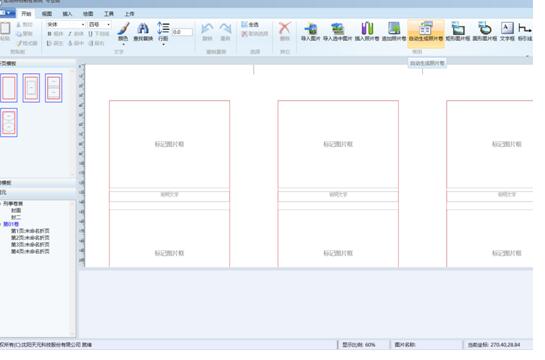Switch to the 插入 ribbon tab

67,14
